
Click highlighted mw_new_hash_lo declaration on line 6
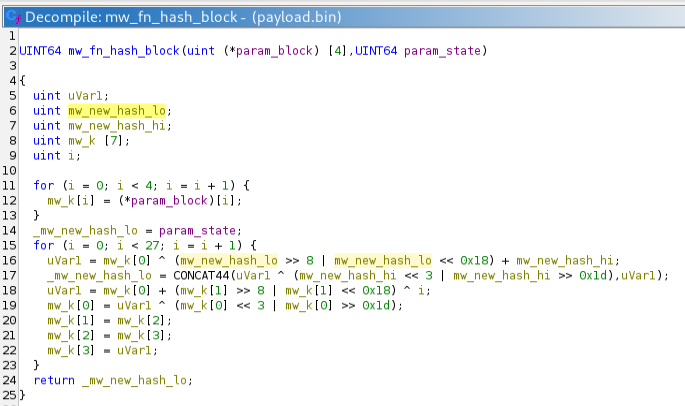(x=117, y=111)
